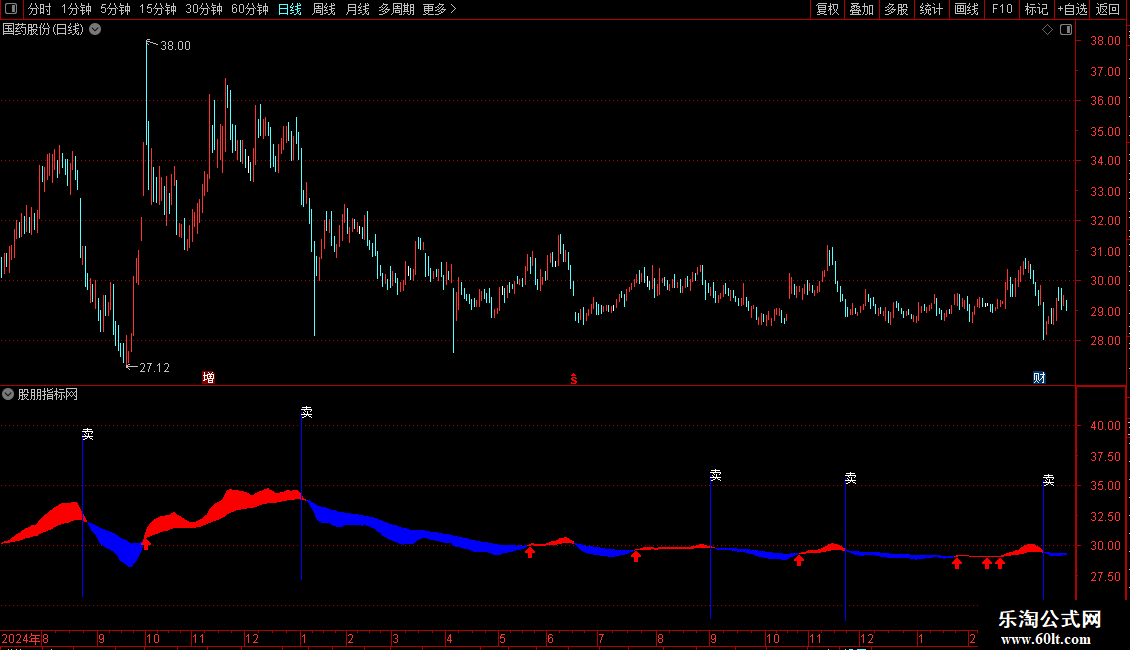Click the 卖 signal near late November

(850, 478)
